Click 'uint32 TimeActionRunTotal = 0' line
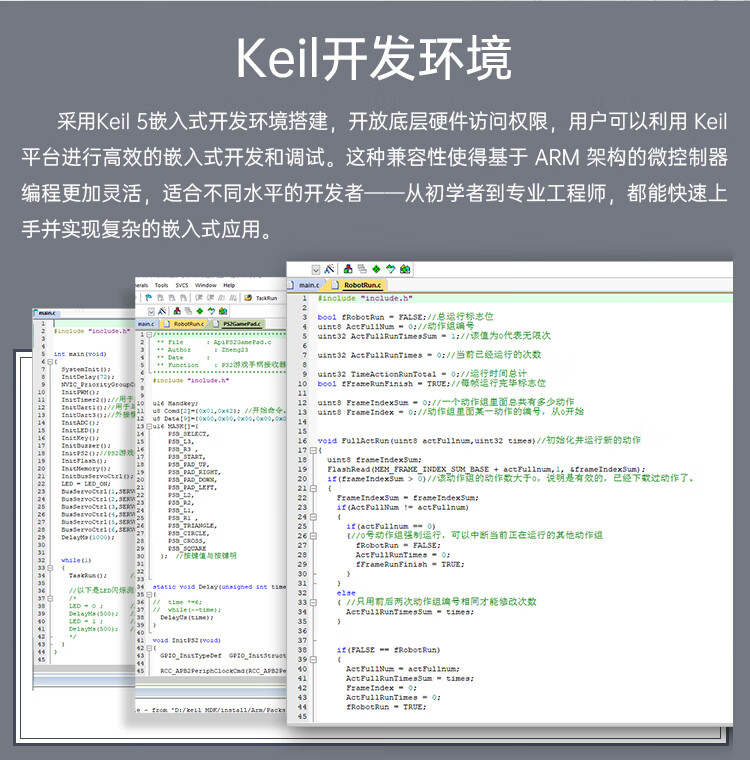Viewport: 750px width, 760px height. (x=422, y=374)
